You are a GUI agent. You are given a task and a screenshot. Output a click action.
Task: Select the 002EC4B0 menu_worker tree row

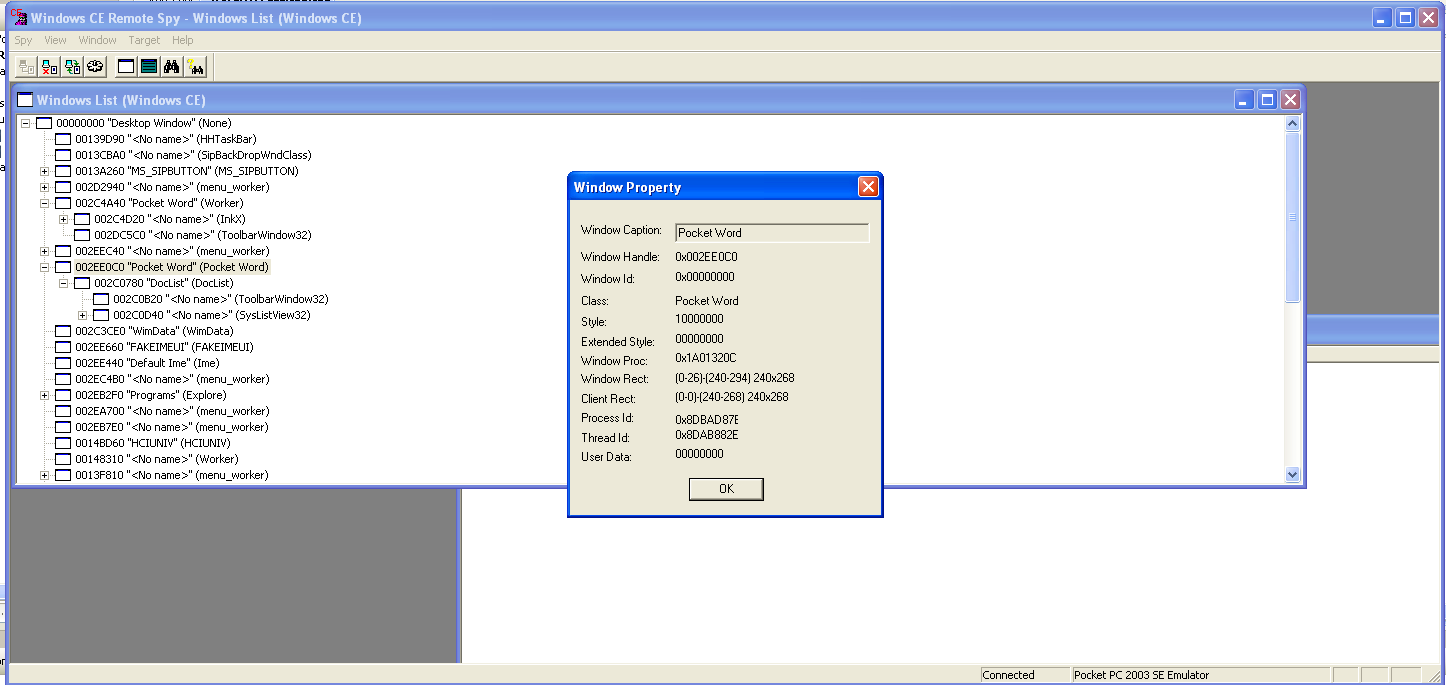click(172, 379)
